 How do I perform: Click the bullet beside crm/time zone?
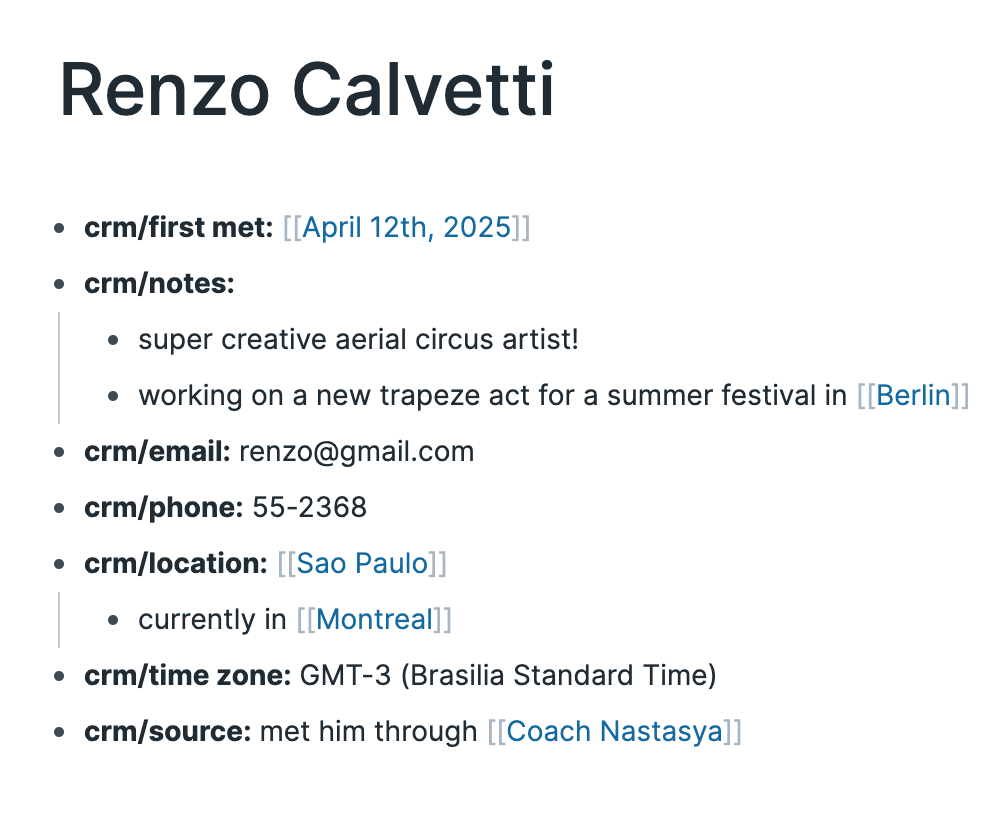point(59,676)
